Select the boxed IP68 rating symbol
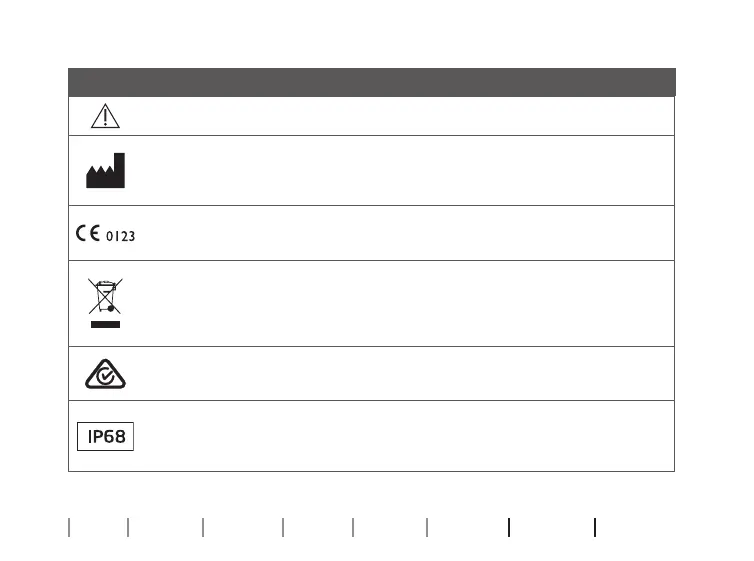 tap(105, 437)
